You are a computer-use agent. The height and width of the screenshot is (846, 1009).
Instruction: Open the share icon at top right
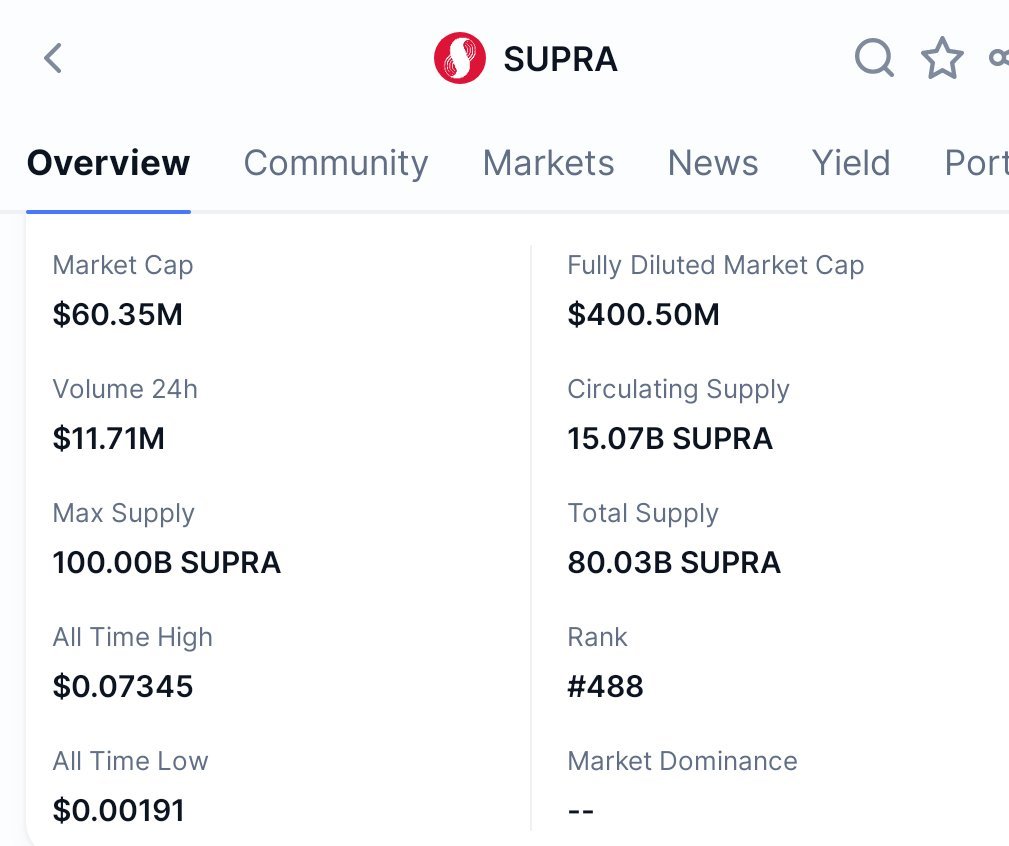point(999,58)
